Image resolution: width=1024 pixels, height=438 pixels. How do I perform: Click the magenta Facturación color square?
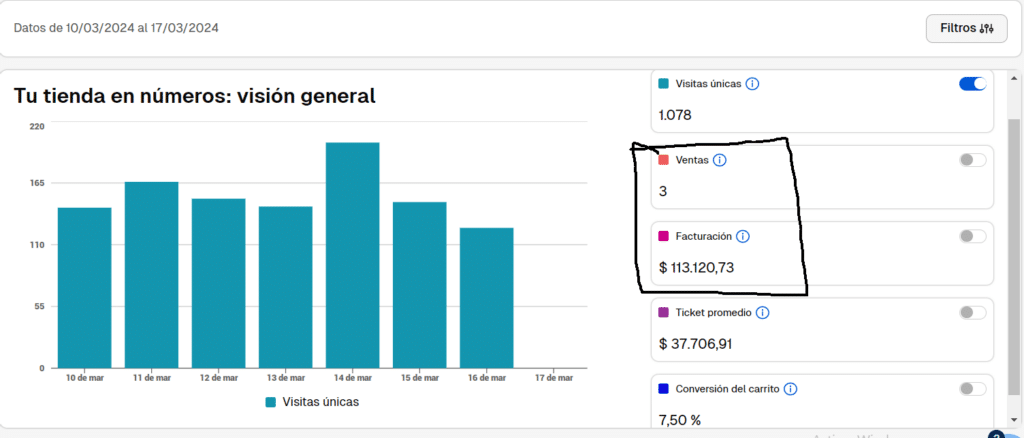click(664, 236)
